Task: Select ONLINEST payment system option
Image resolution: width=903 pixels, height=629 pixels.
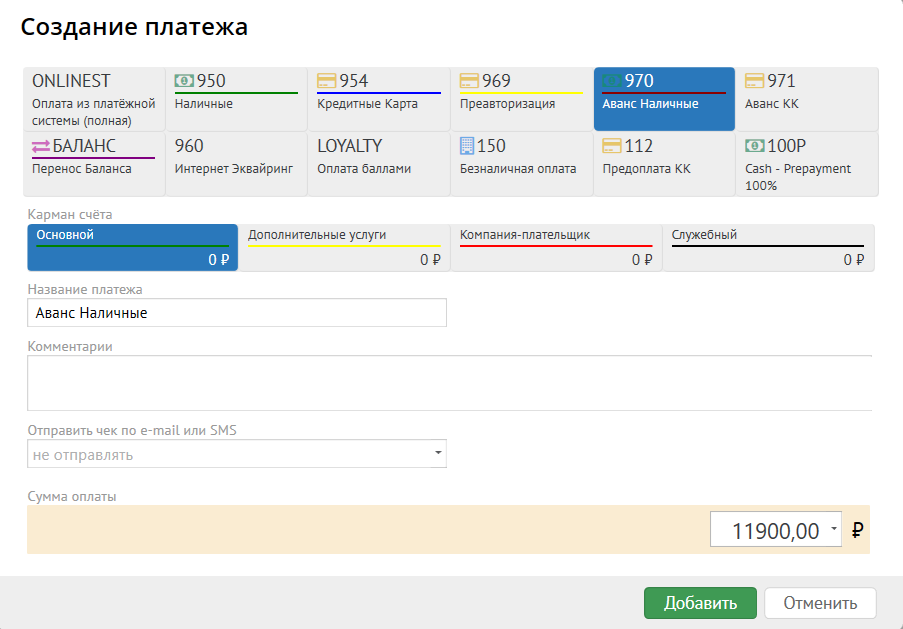Action: (93, 99)
